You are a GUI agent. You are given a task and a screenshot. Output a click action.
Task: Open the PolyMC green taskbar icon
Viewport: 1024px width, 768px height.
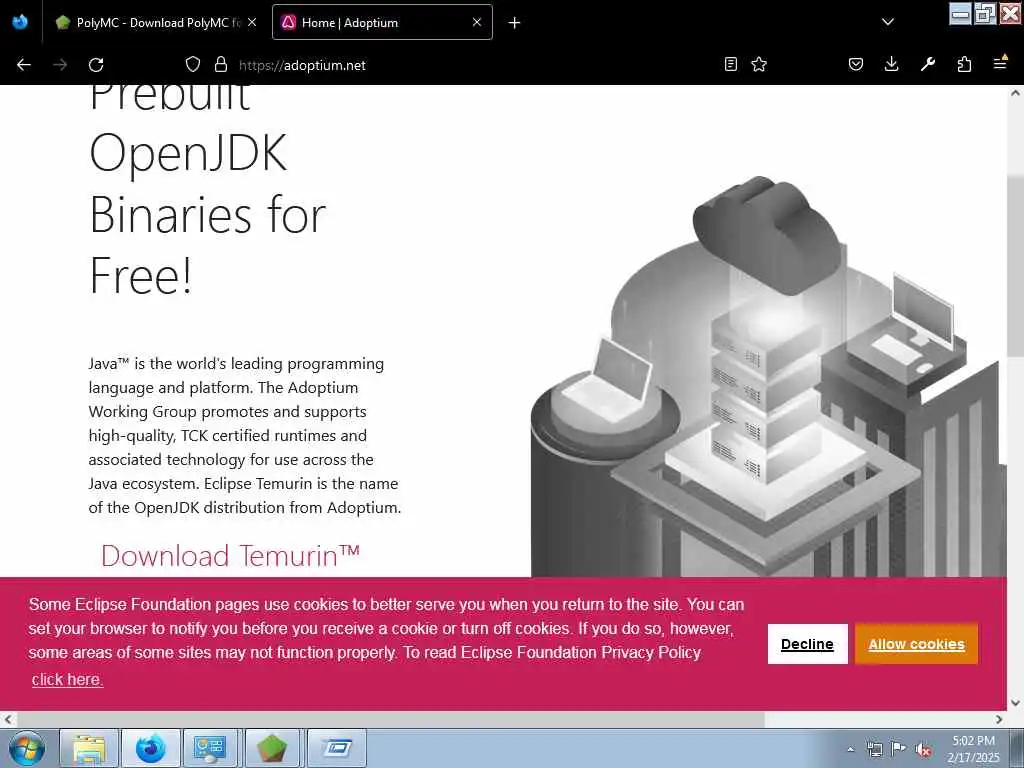(272, 748)
